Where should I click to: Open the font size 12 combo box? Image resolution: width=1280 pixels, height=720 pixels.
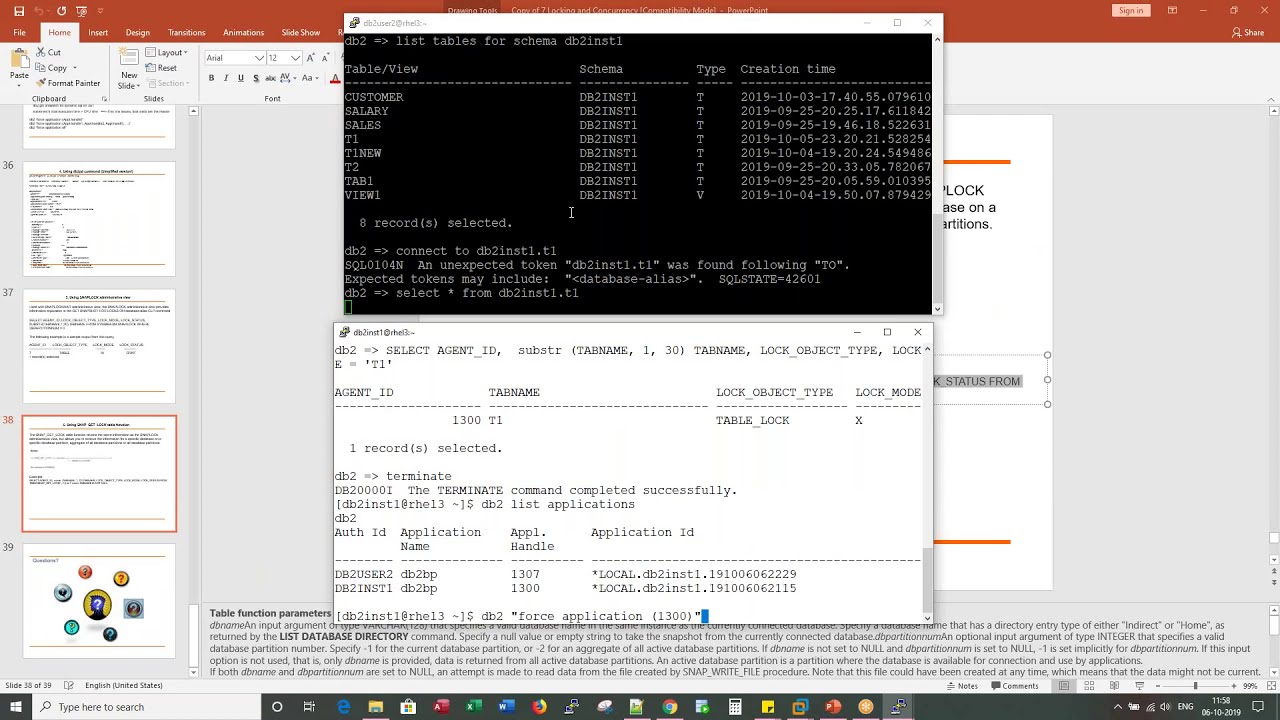[283, 58]
